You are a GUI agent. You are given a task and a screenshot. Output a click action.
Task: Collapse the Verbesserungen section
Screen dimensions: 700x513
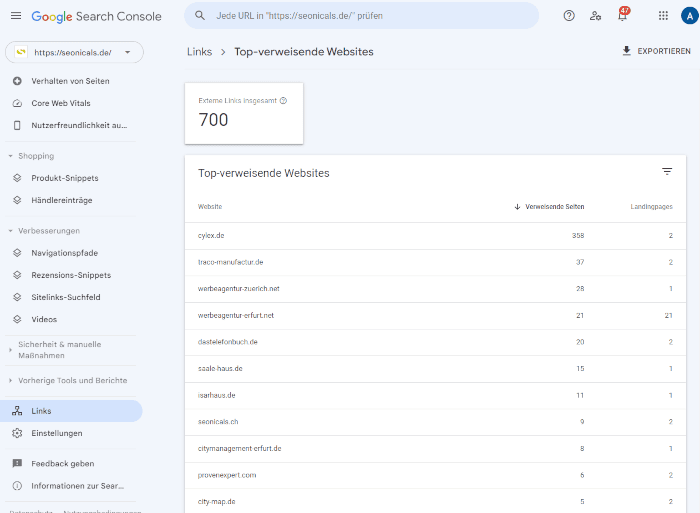pos(10,231)
